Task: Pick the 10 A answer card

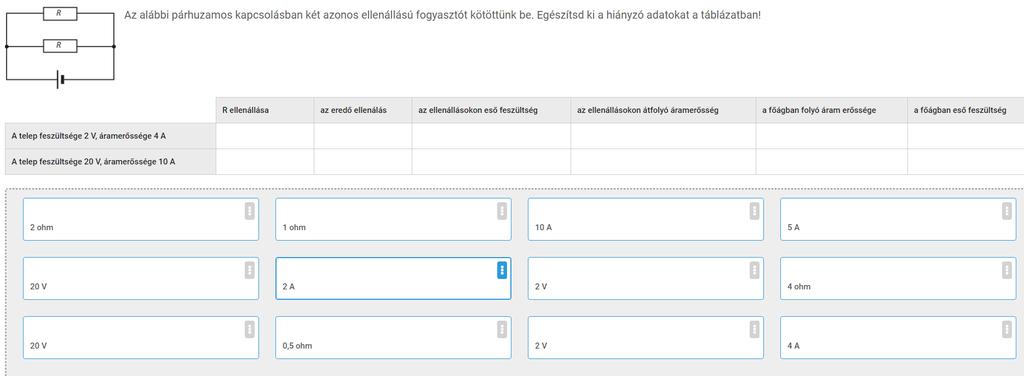Action: point(645,219)
